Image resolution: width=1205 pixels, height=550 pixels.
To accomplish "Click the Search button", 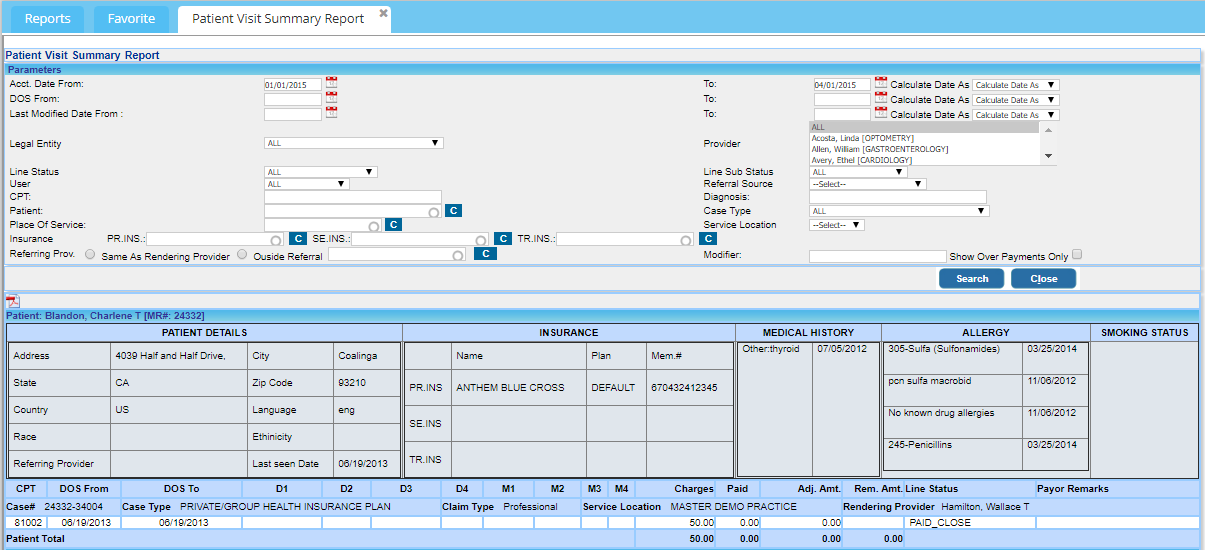I will tap(971, 279).
